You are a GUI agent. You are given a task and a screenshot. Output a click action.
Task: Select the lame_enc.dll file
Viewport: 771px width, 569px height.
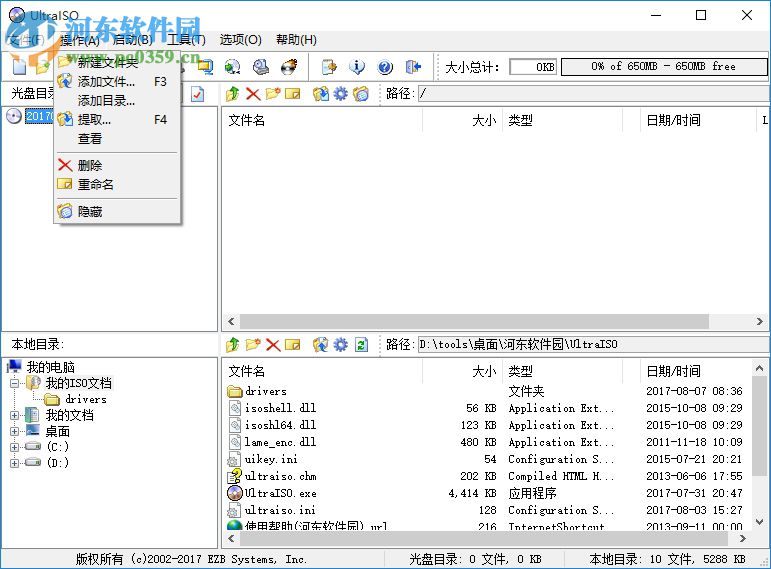coord(280,442)
